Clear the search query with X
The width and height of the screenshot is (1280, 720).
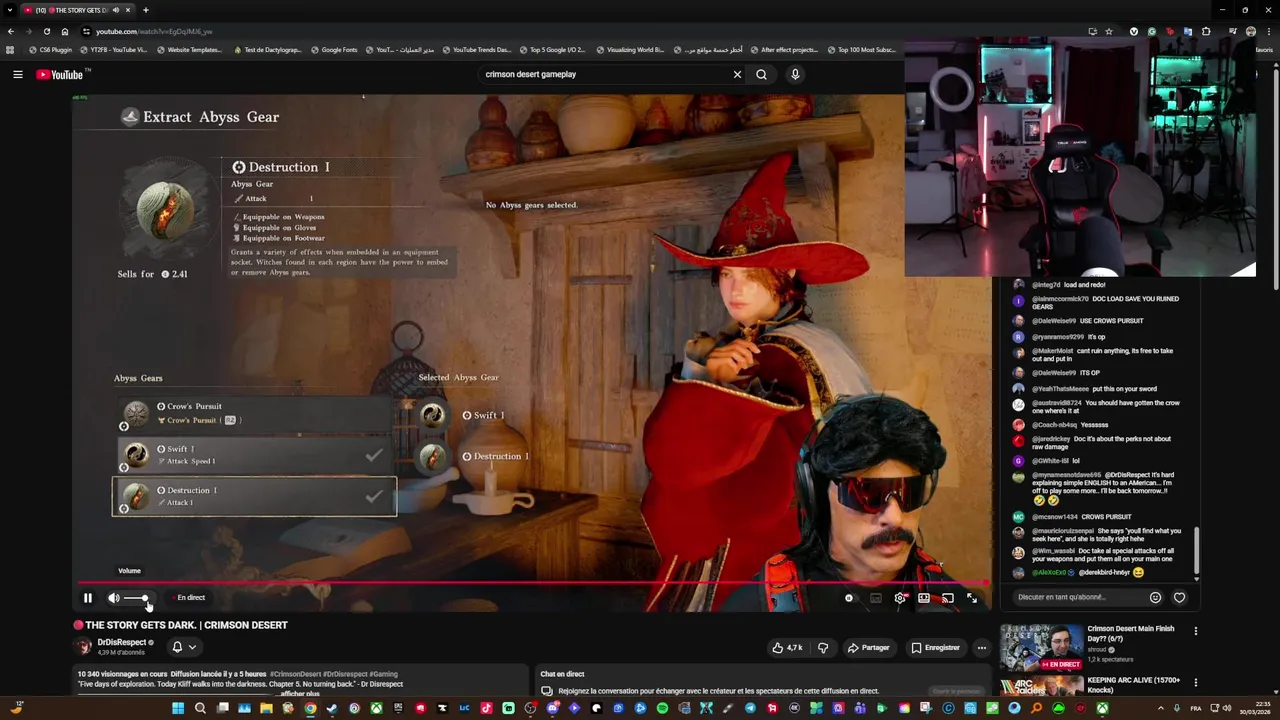tap(737, 74)
